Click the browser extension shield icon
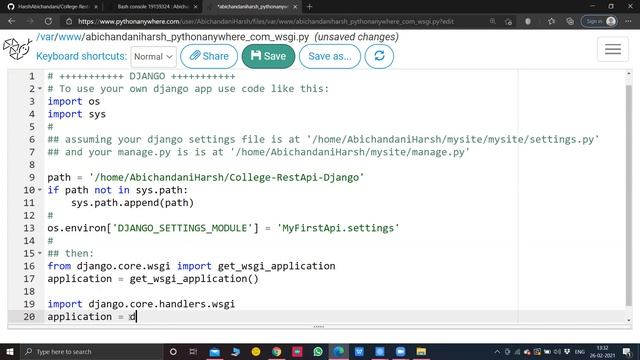This screenshot has width=640, height=360. coord(528,21)
